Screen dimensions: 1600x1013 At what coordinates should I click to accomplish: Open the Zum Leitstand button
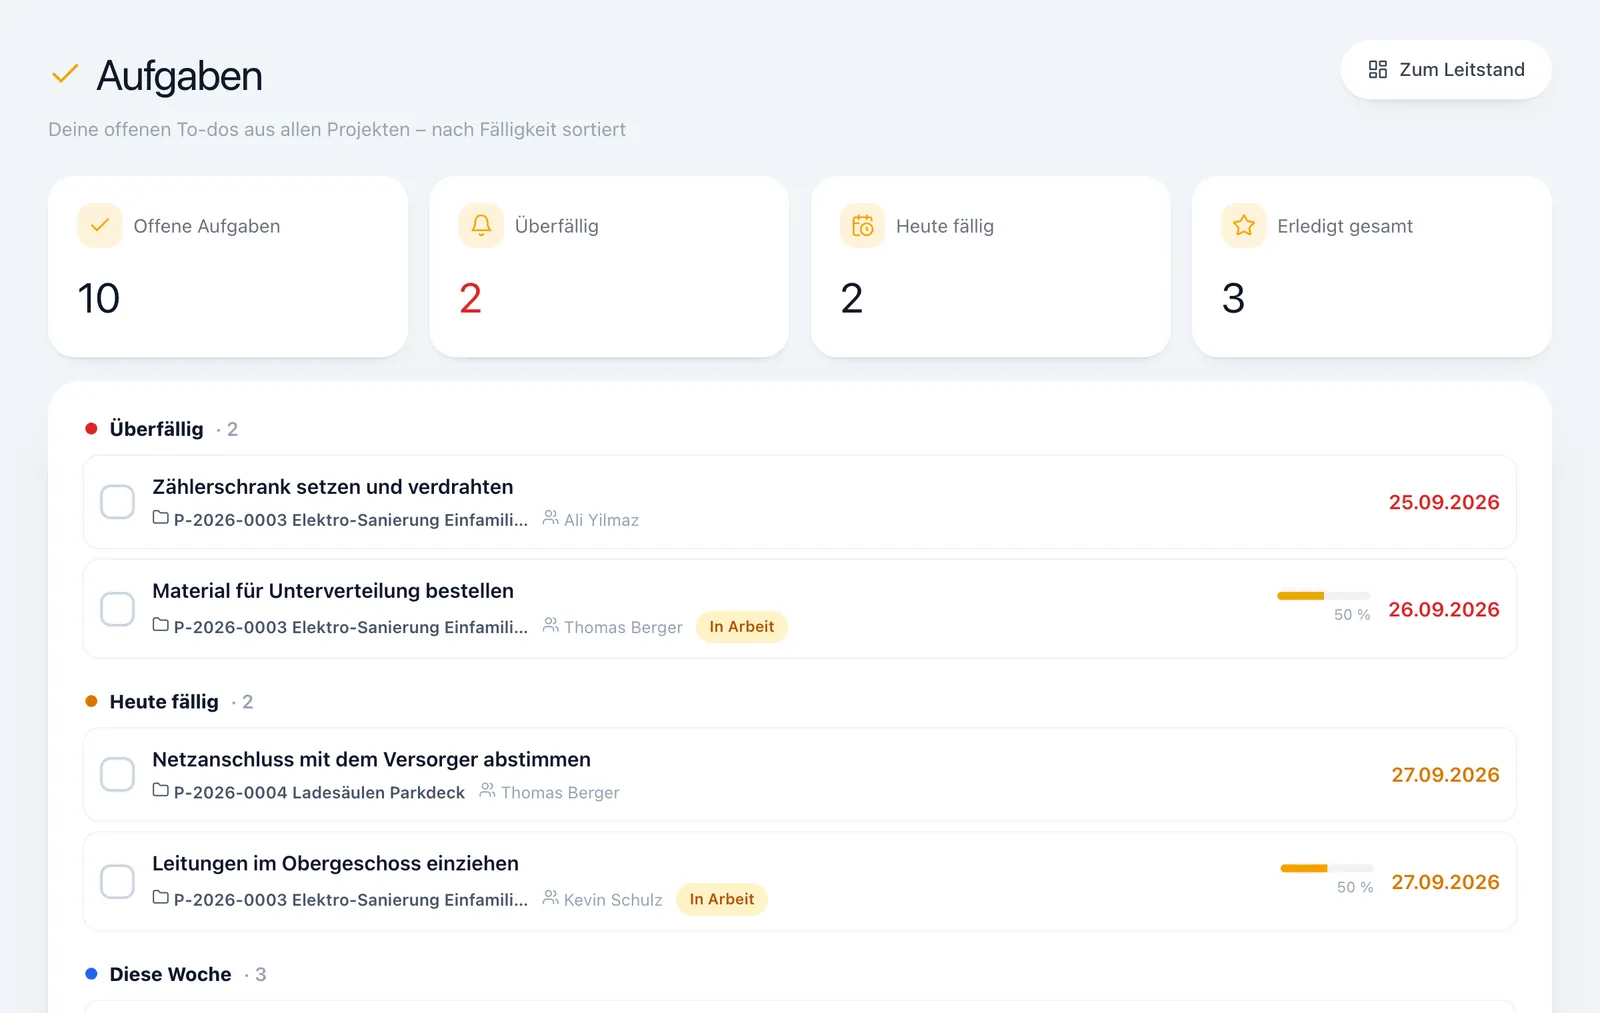pos(1446,70)
